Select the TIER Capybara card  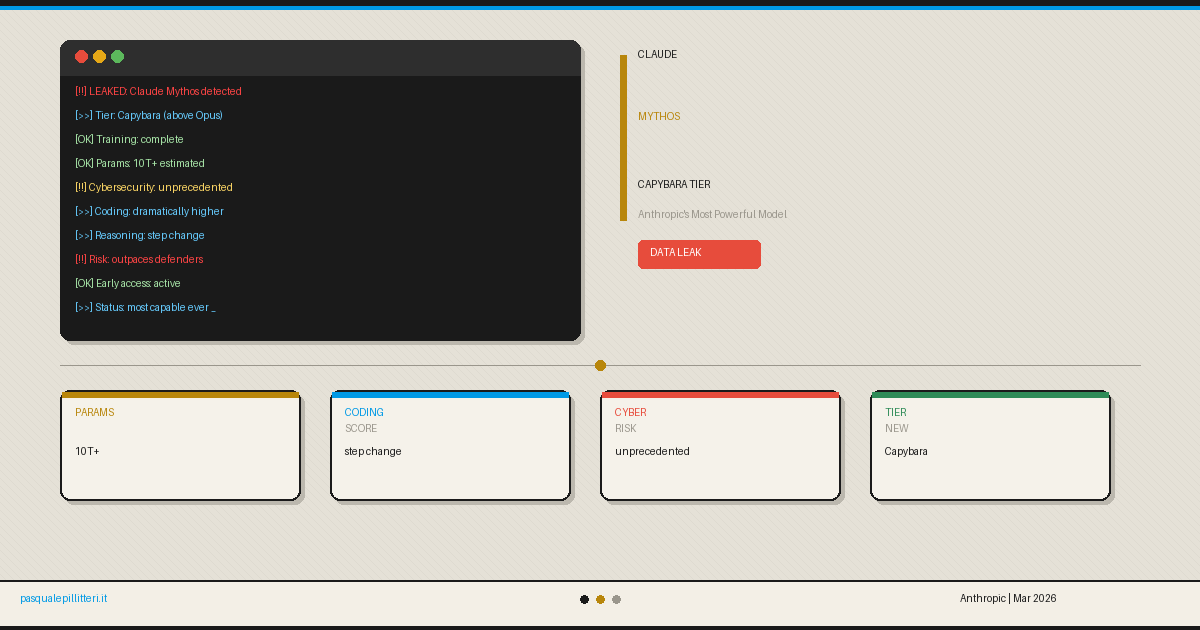990,446
